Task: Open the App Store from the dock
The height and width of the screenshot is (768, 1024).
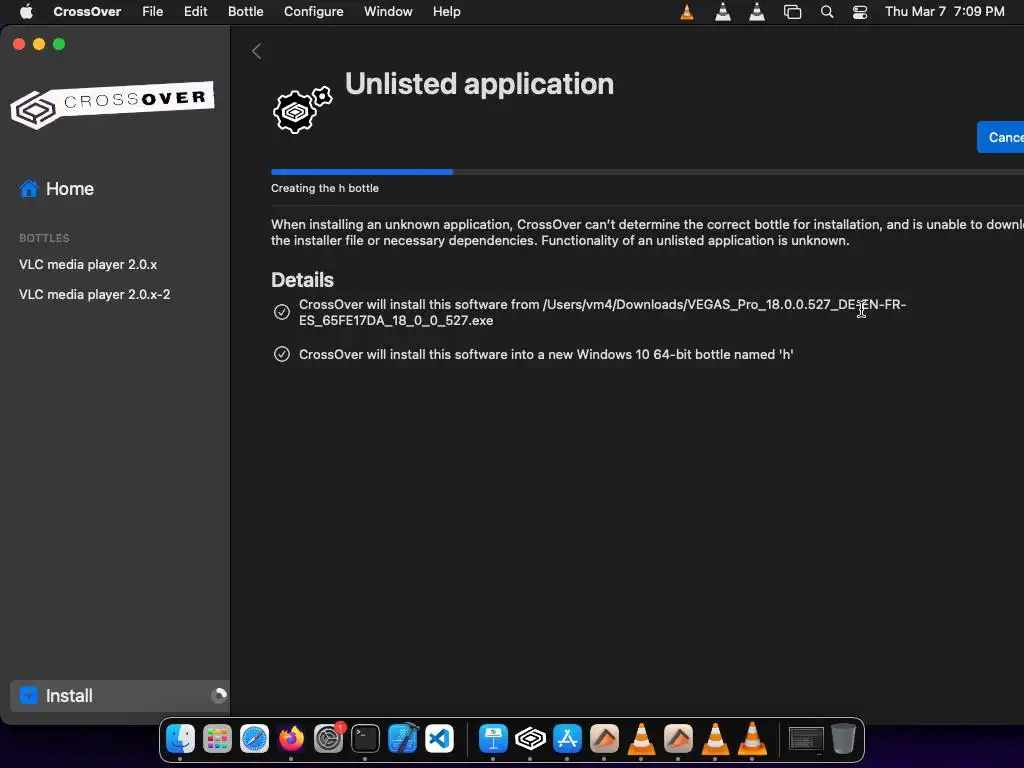Action: pos(567,739)
